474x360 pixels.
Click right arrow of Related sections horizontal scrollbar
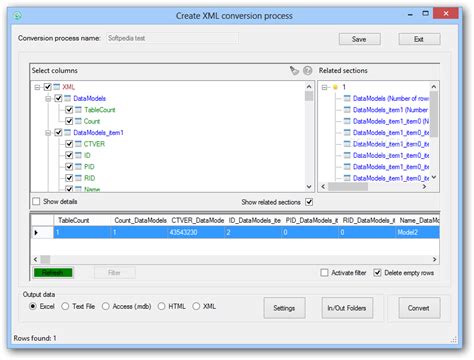424,187
